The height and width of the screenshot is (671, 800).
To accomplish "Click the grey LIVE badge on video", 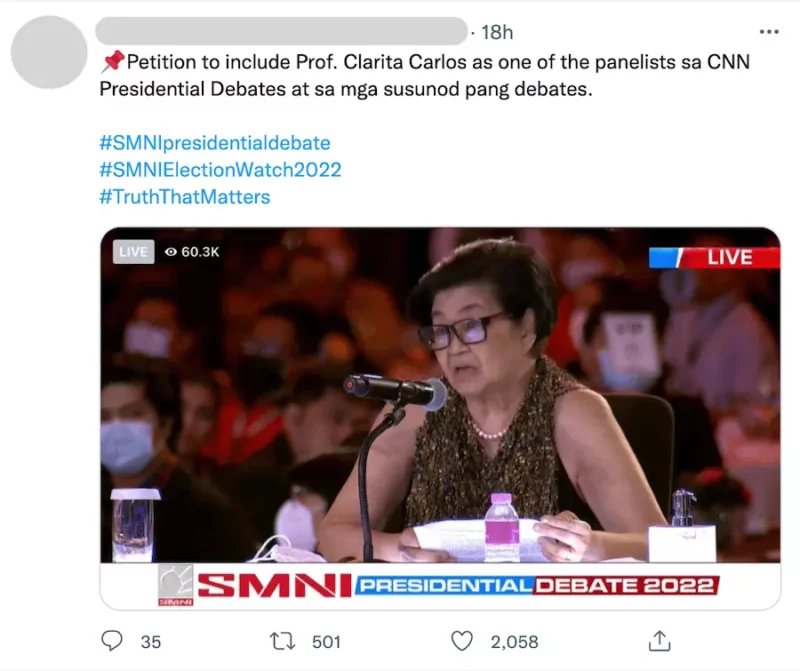I will pos(133,252).
